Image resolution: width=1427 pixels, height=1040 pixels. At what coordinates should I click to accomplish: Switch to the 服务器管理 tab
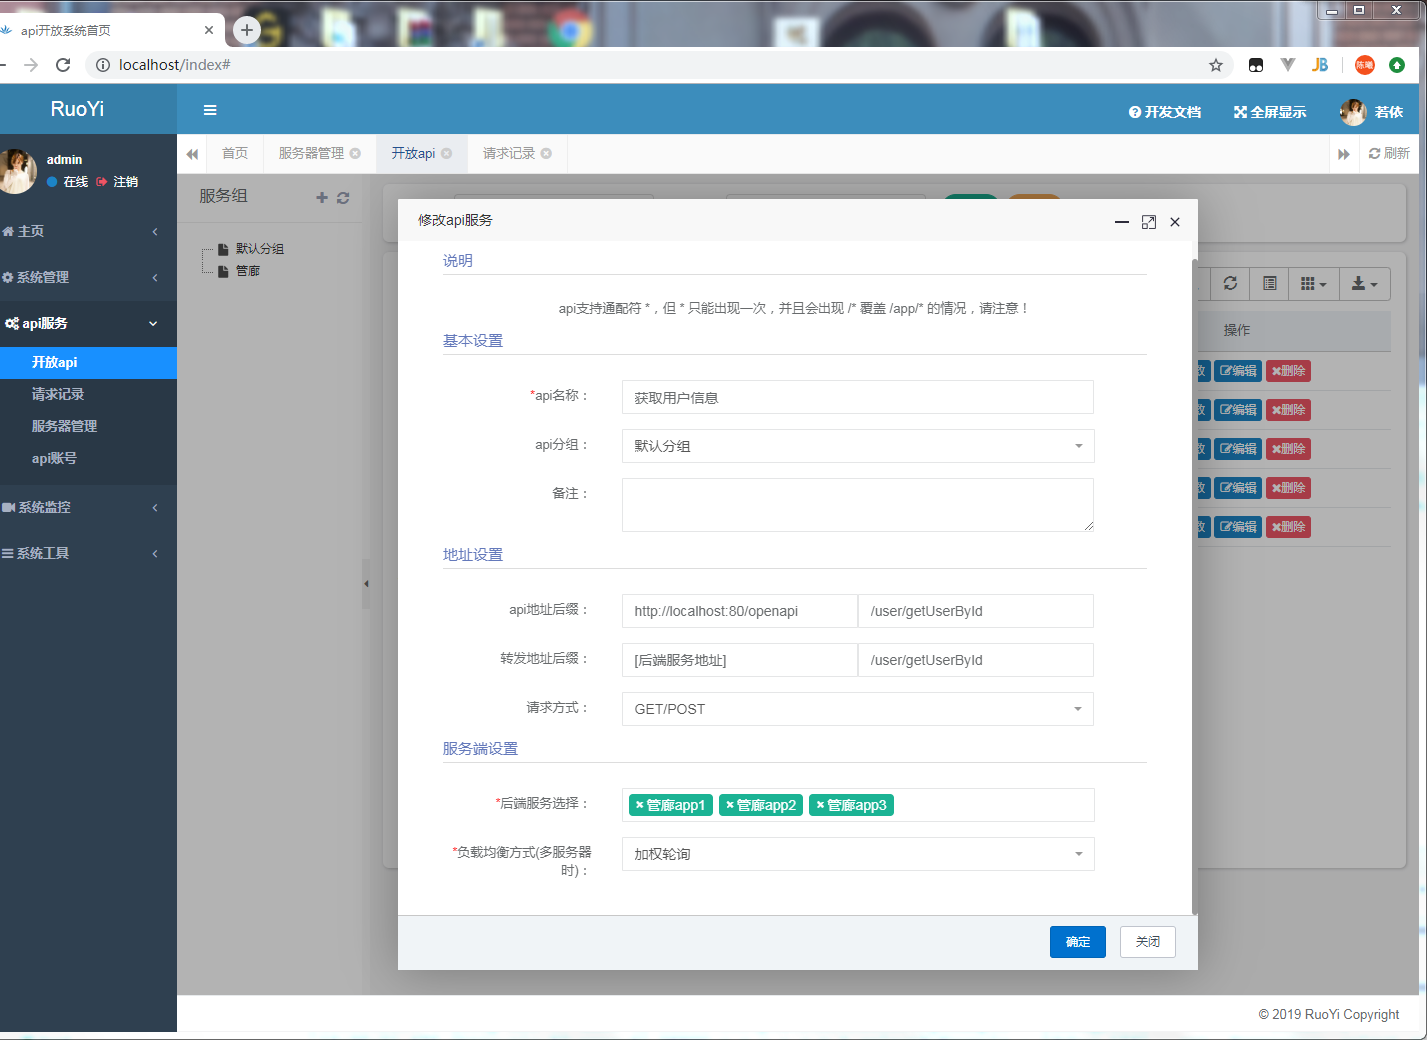(312, 154)
